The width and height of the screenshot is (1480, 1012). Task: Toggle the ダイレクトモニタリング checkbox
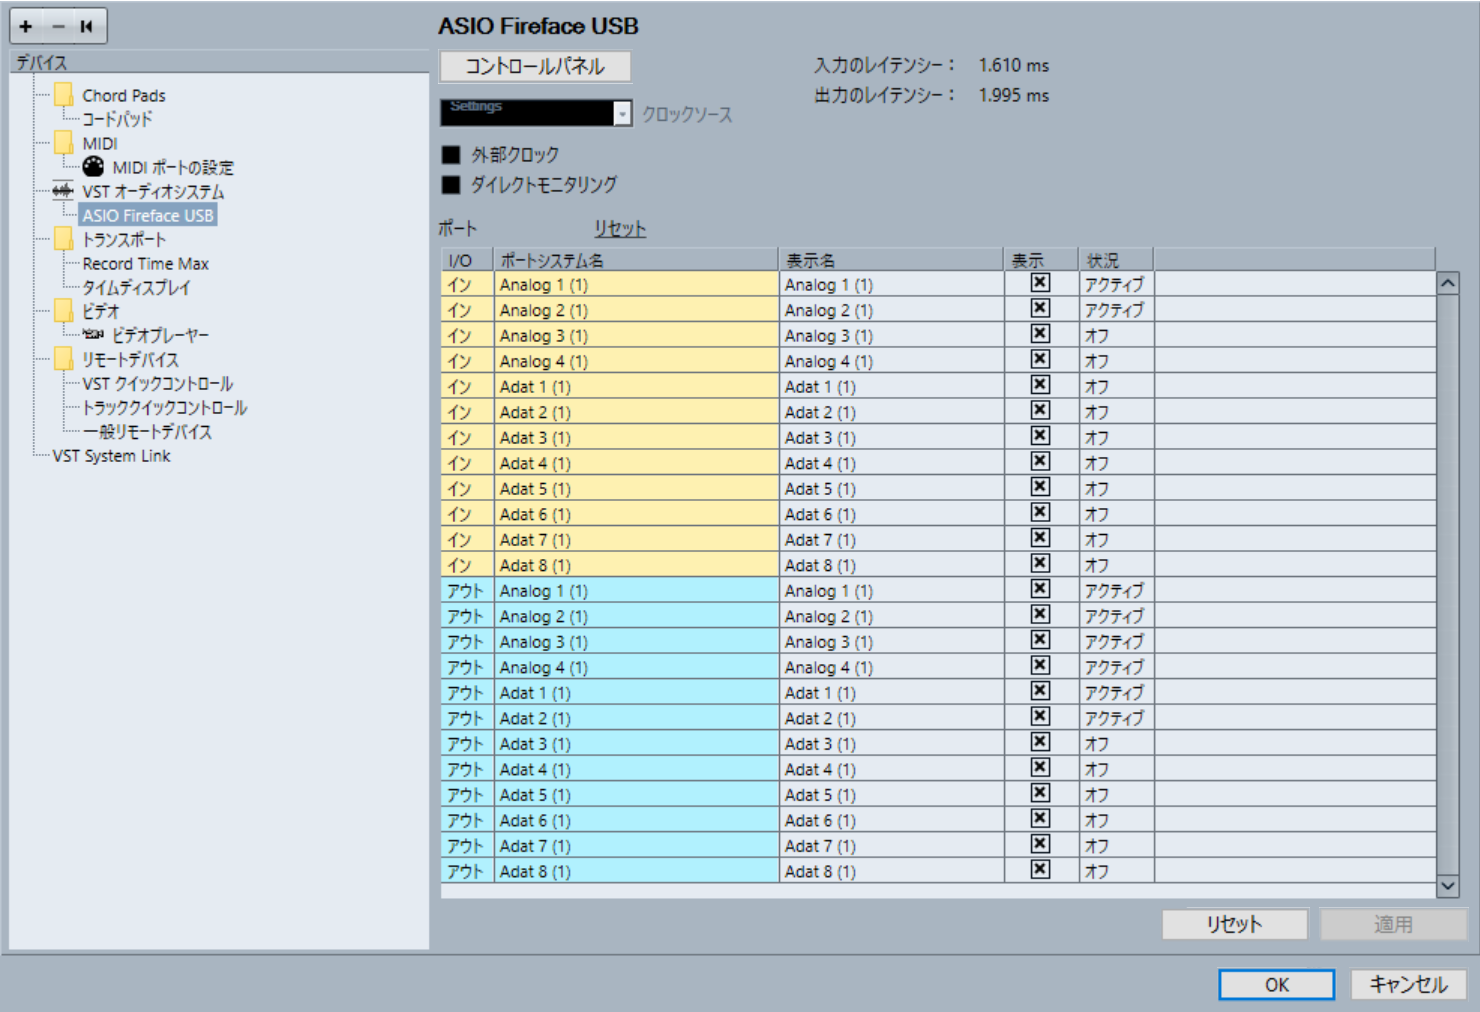pyautogui.click(x=451, y=185)
